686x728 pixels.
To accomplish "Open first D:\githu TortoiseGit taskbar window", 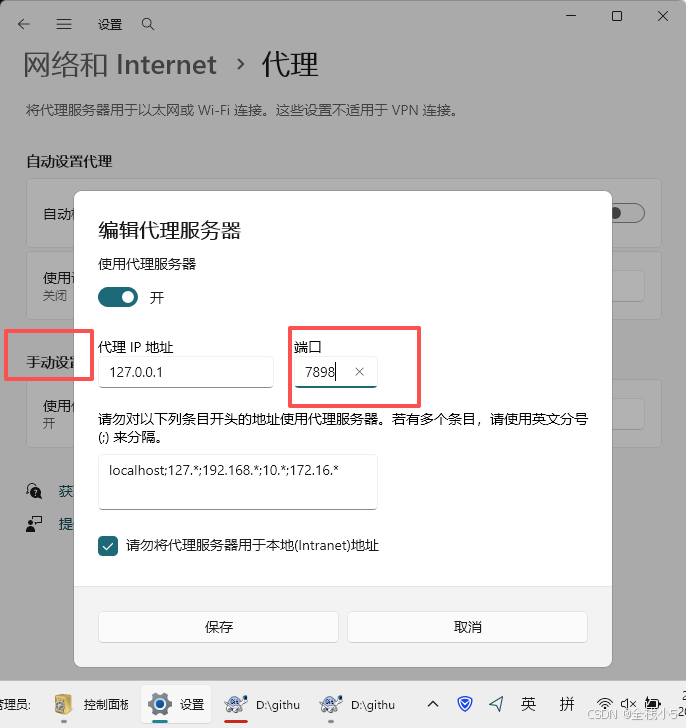I will coord(262,705).
